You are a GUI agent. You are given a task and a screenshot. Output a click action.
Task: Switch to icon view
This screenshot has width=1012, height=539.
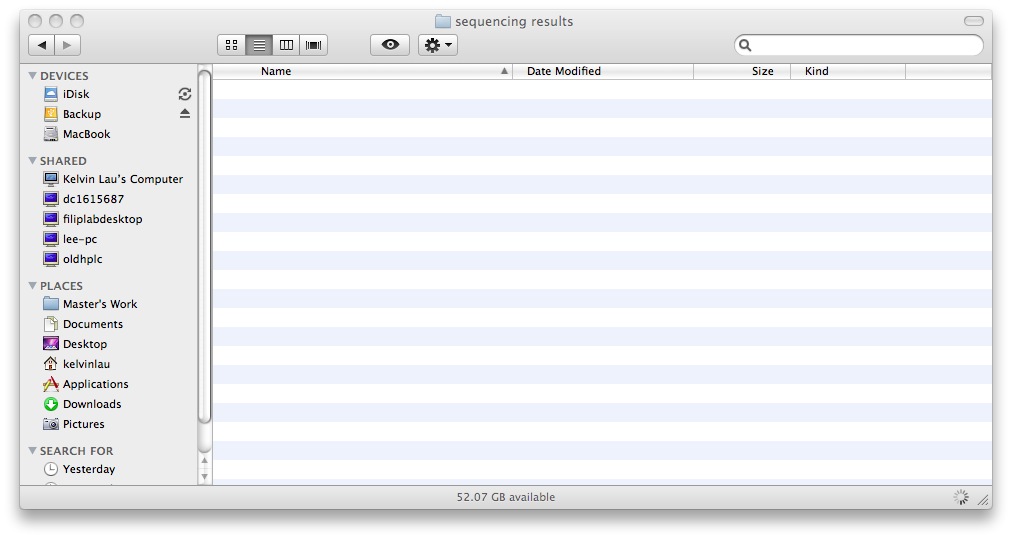232,45
